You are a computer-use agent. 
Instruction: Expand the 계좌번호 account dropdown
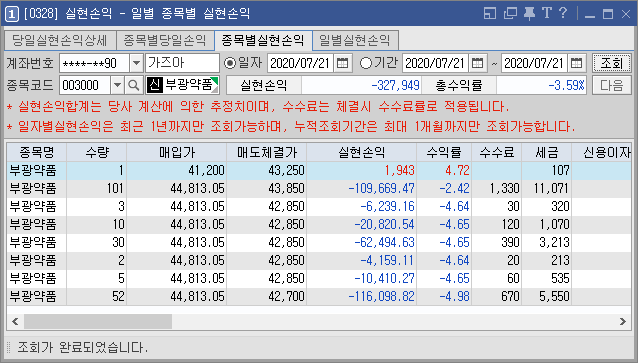click(136, 63)
